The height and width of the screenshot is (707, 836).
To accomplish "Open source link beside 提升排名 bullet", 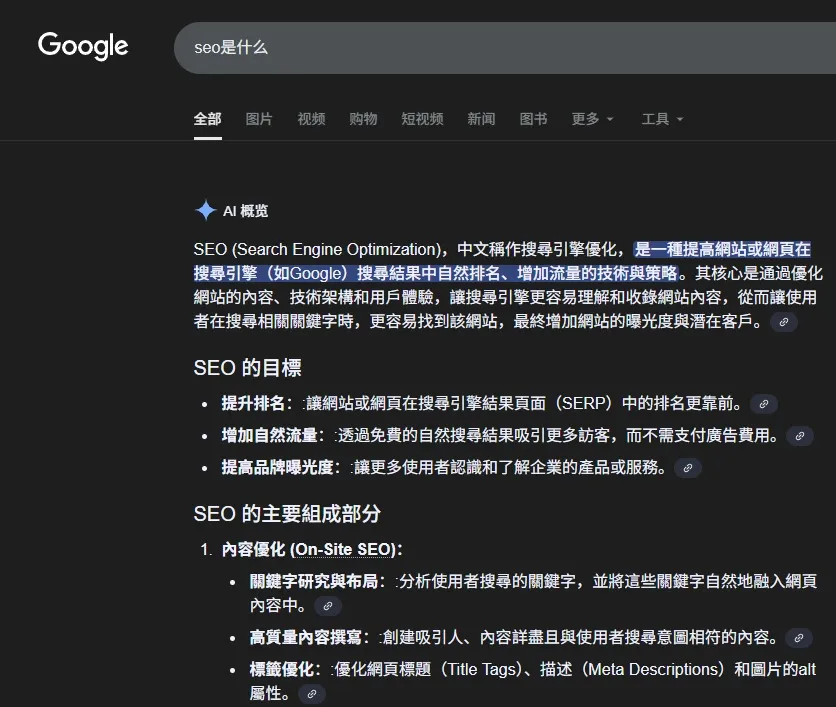I will point(763,404).
